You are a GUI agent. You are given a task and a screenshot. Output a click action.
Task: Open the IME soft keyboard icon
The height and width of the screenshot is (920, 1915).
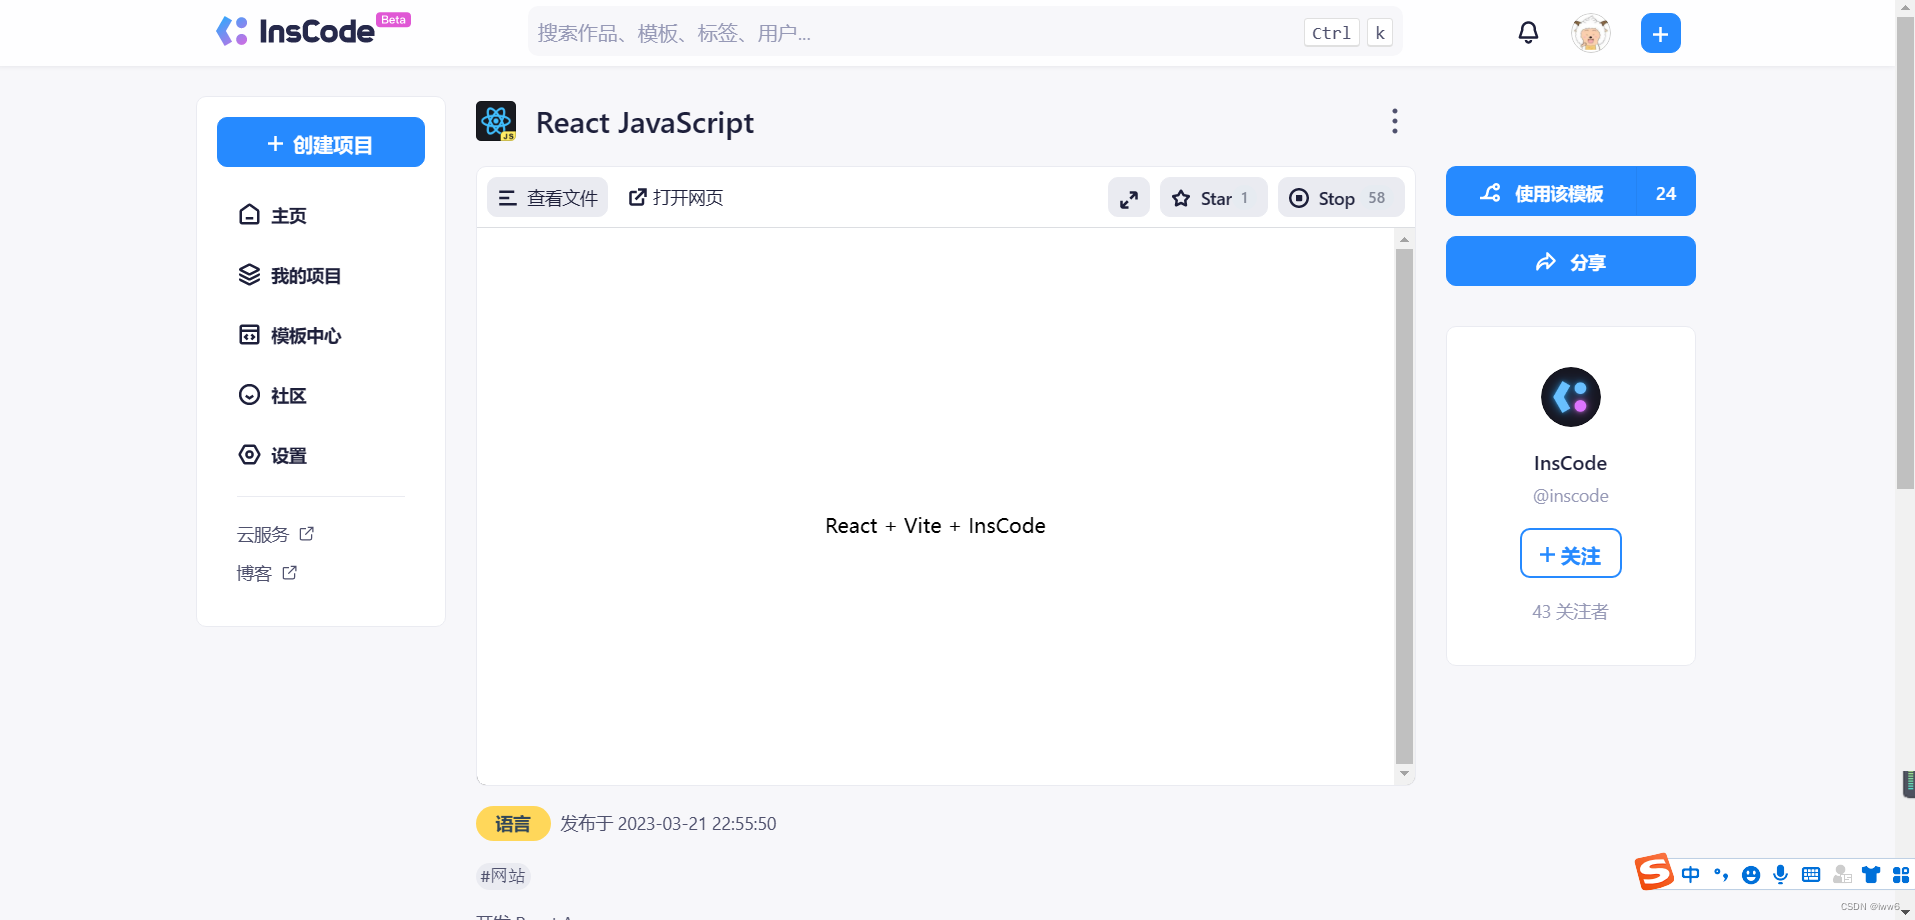click(x=1811, y=875)
